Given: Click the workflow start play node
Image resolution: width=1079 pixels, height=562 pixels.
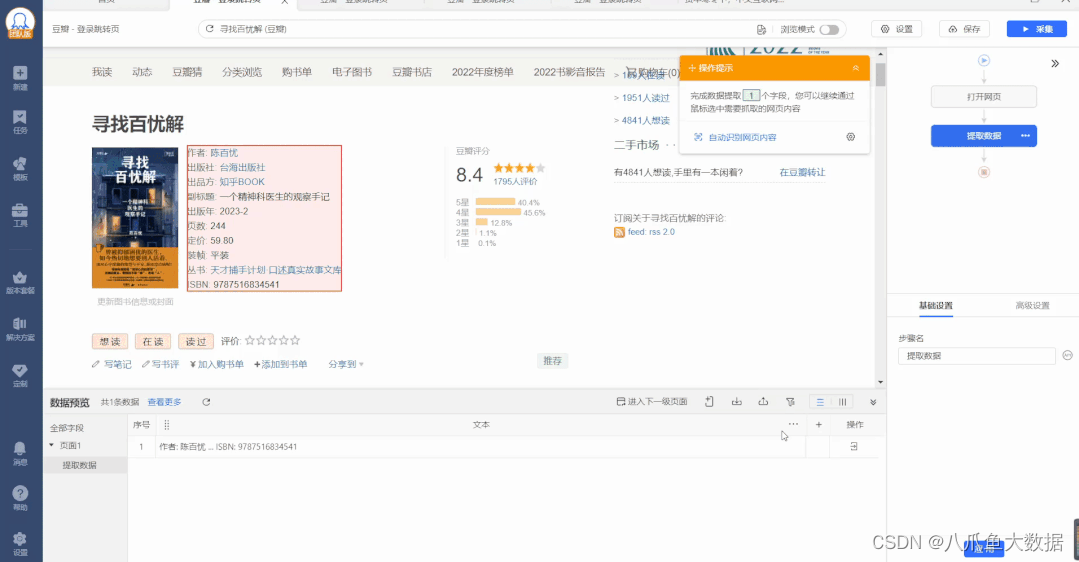Looking at the screenshot, I should point(984,61).
